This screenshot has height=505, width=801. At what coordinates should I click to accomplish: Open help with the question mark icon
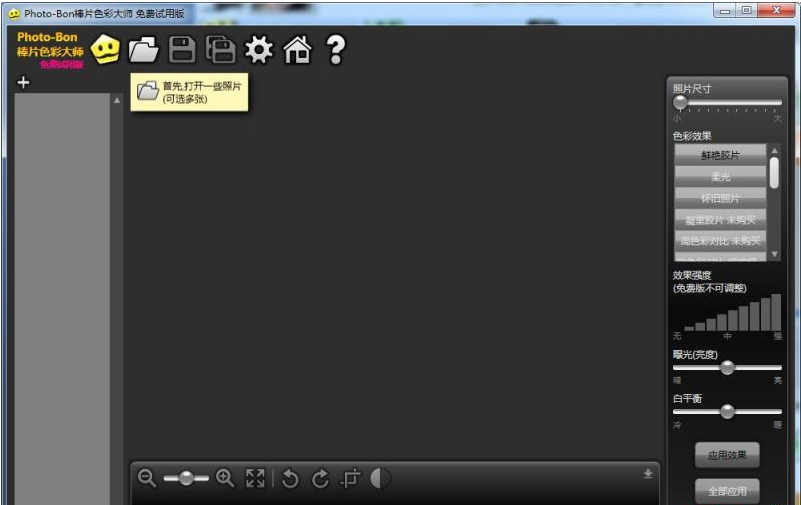(x=336, y=50)
